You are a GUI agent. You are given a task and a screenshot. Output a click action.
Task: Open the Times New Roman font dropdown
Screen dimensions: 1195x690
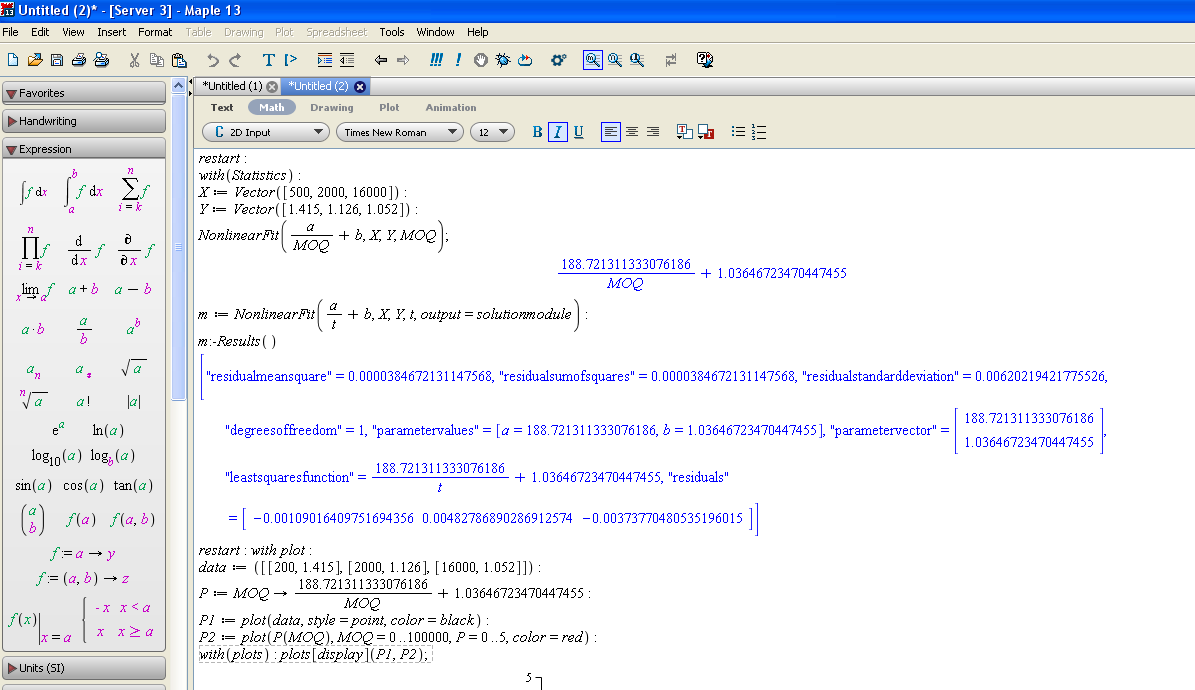pyautogui.click(x=400, y=132)
